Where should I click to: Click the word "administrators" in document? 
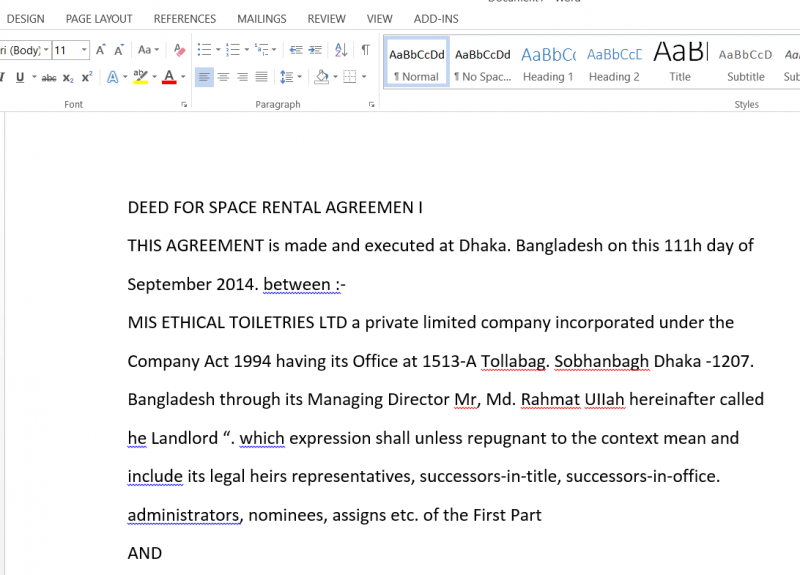[x=183, y=515]
